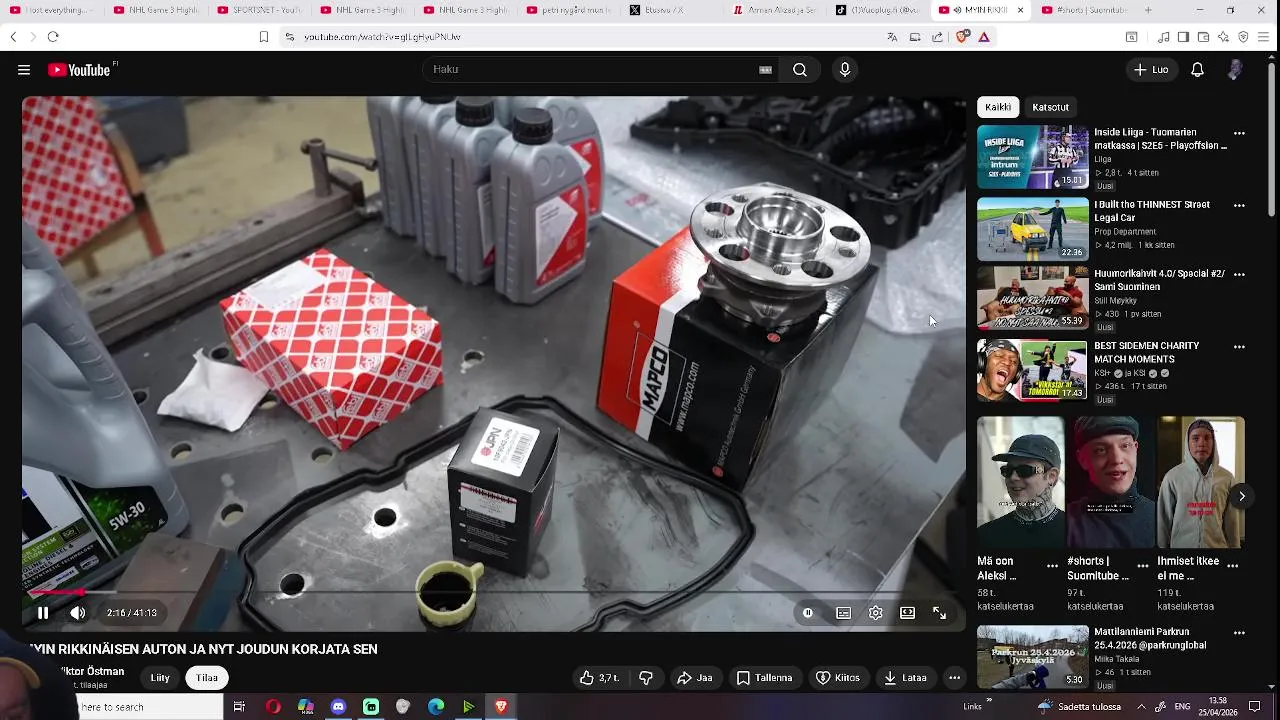This screenshot has width=1280, height=720.
Task: Open a new browser tab
Action: point(1148,10)
